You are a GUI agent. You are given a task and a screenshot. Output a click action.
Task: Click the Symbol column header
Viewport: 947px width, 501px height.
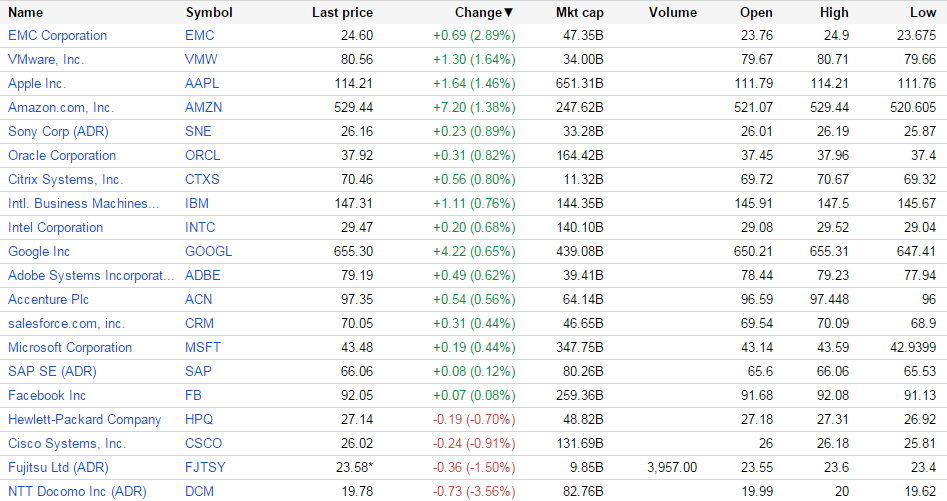pos(209,13)
